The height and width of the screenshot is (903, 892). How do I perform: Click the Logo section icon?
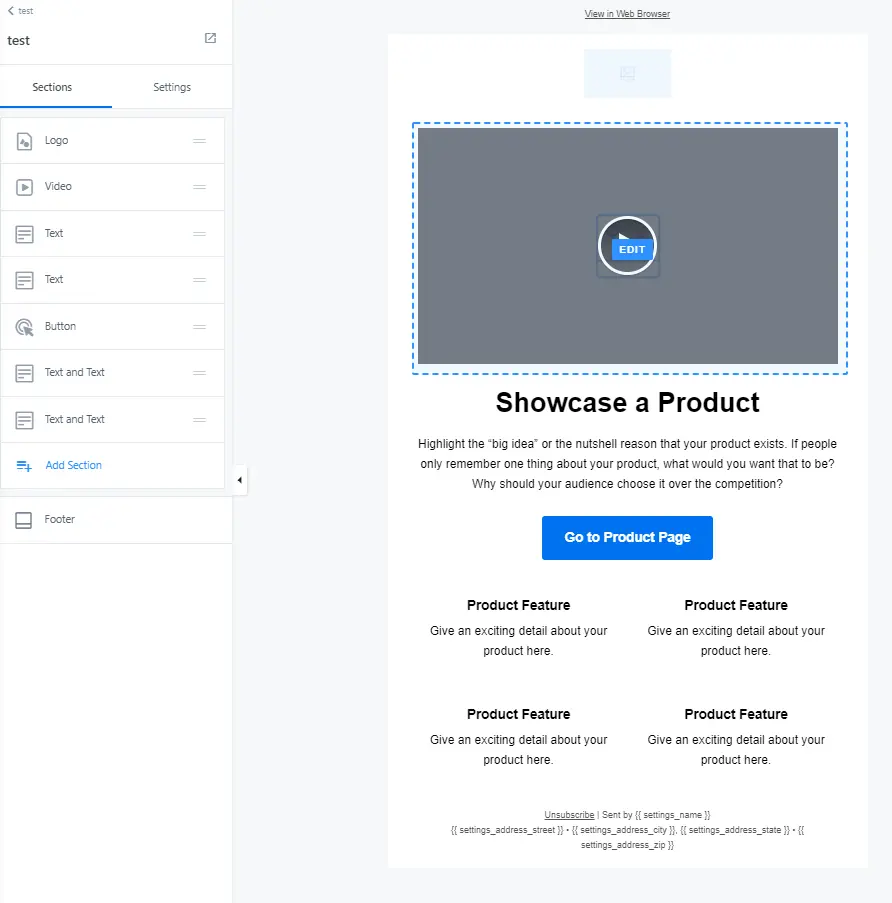(25, 141)
